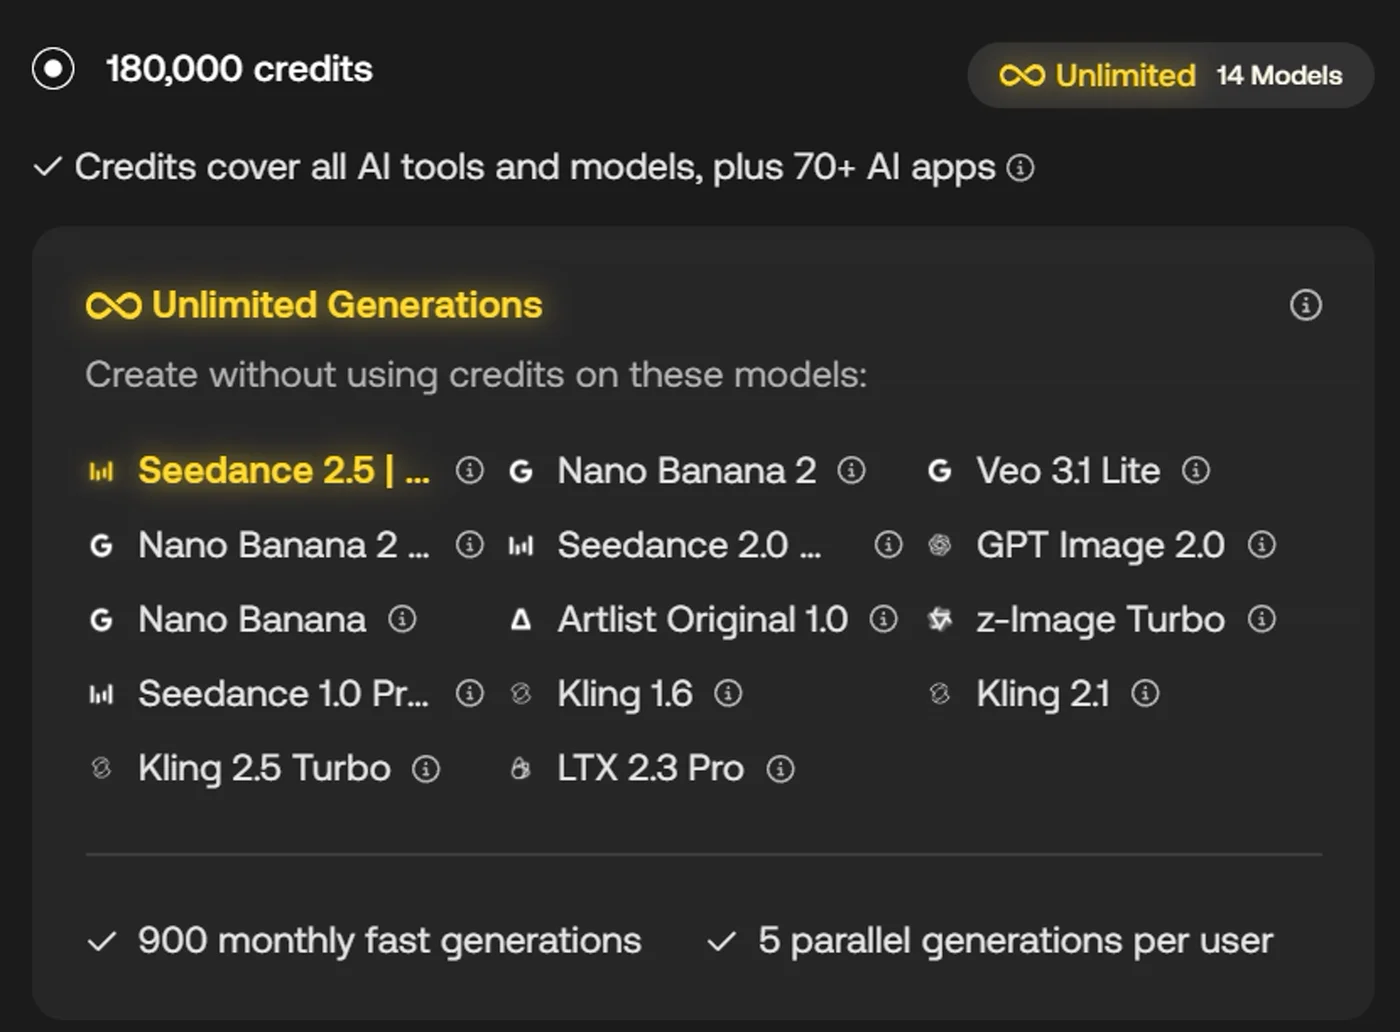The width and height of the screenshot is (1400, 1032).
Task: Show info for z-Image Turbo
Action: click(1262, 619)
